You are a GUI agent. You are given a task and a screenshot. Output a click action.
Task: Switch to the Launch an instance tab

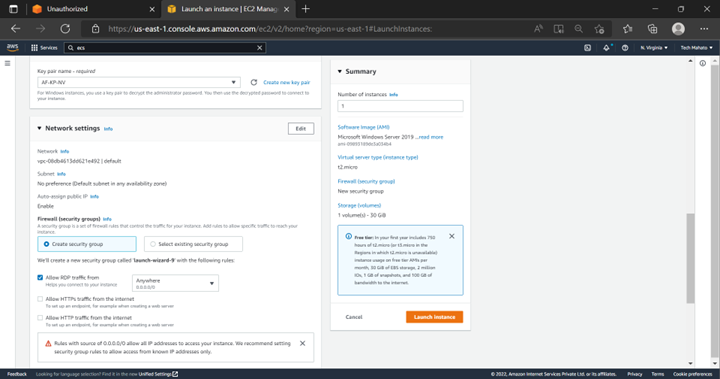pos(227,9)
